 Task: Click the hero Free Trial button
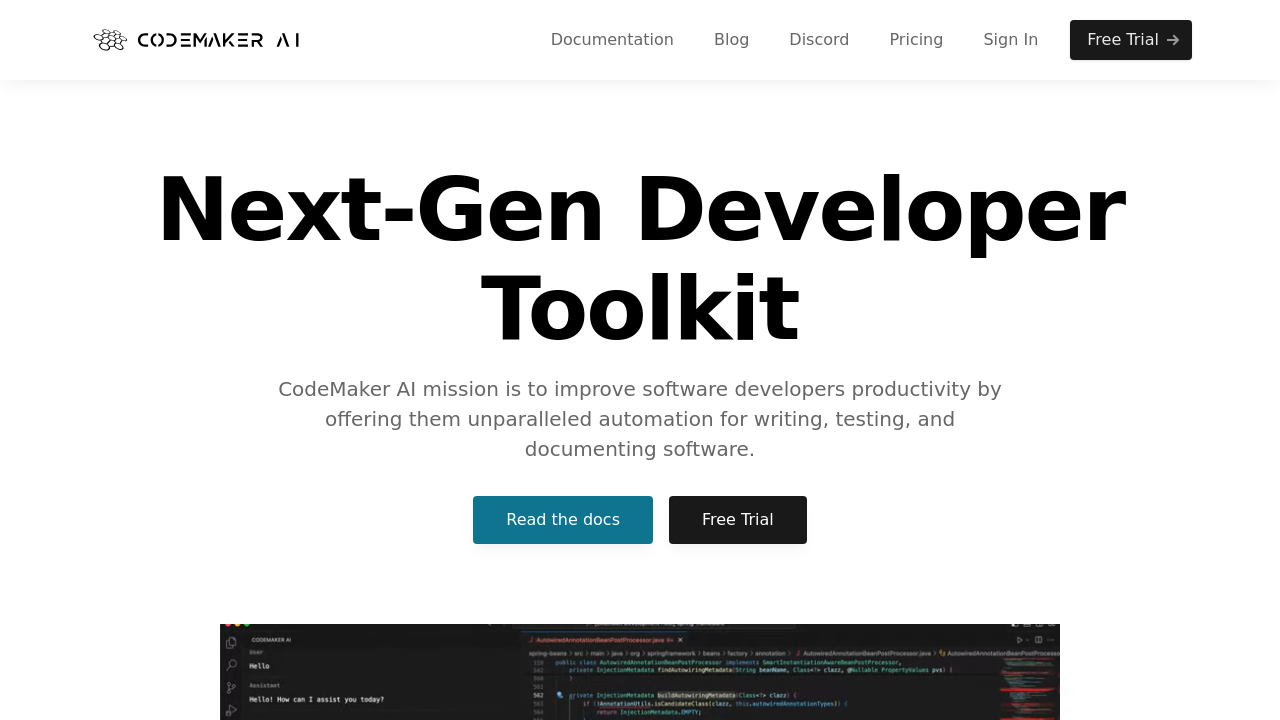[738, 520]
